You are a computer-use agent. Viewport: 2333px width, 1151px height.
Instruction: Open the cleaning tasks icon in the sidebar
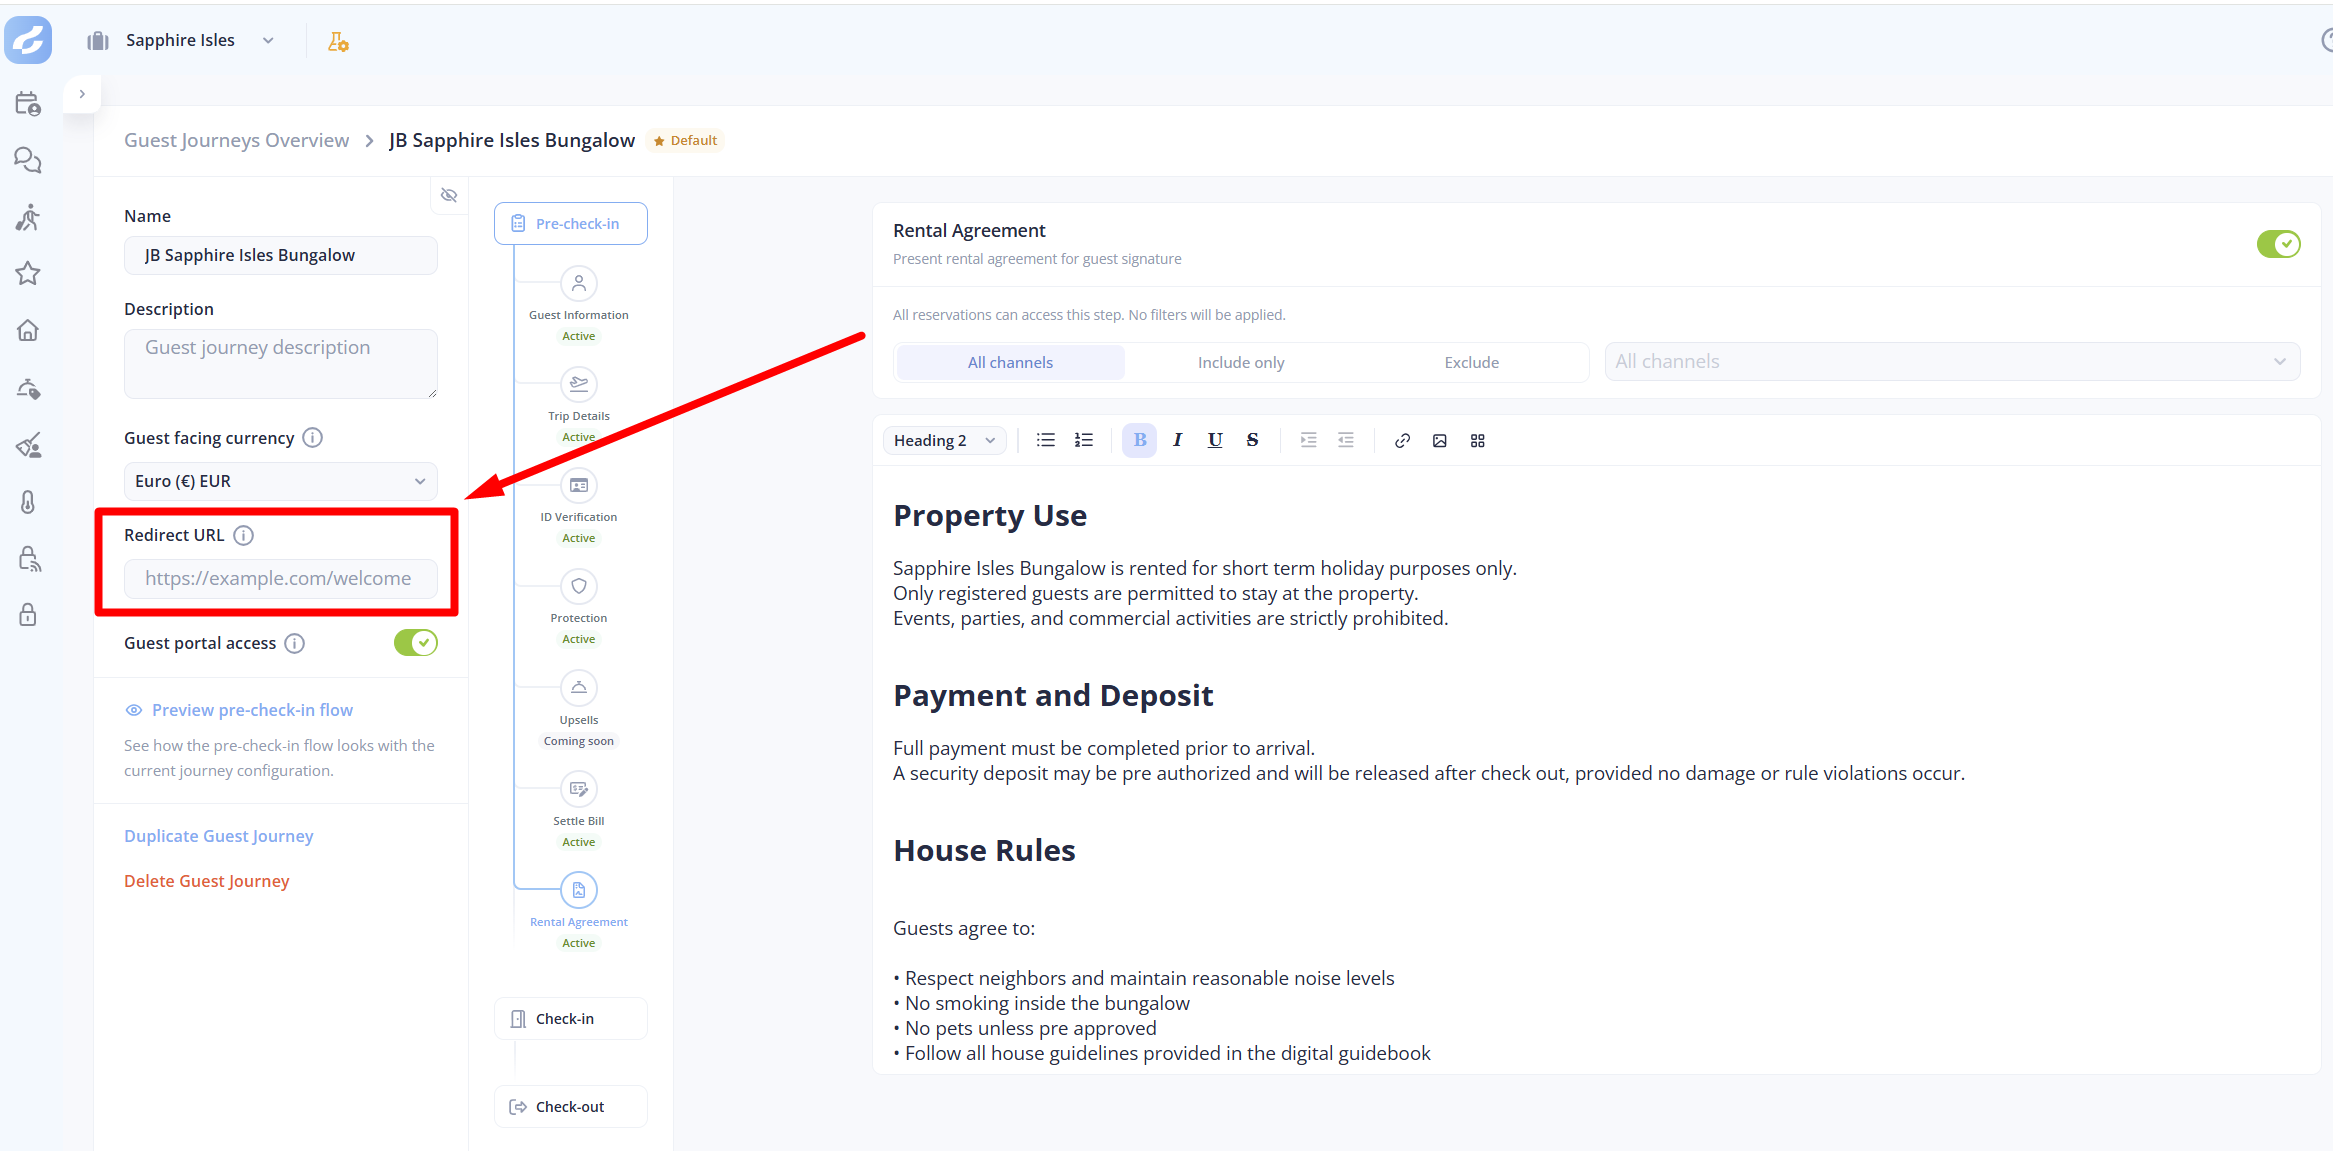(28, 445)
